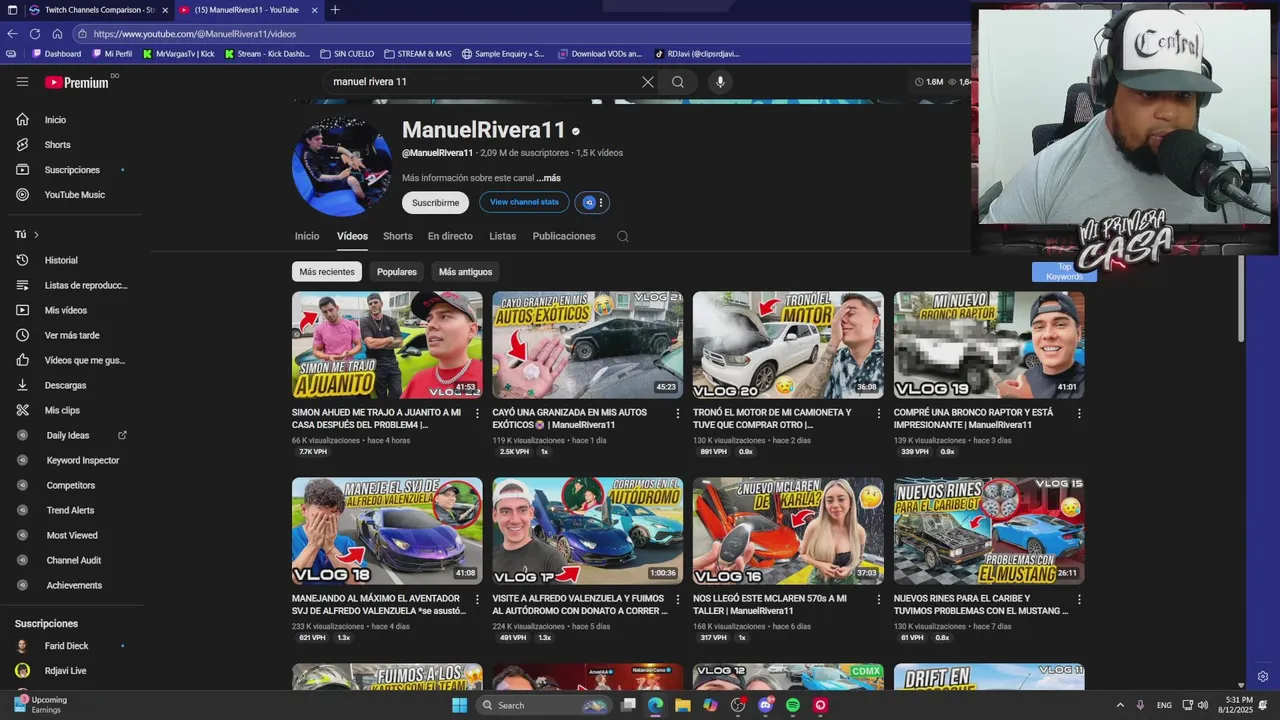Viewport: 1280px width, 720px height.
Task: Open options menu for GRANIZADA video
Action: [678, 413]
